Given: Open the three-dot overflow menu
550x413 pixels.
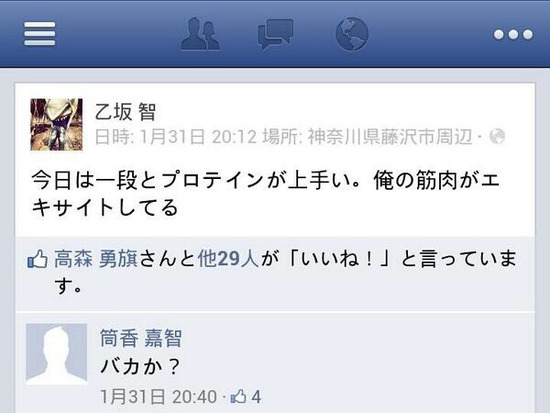Looking at the screenshot, I should click(x=513, y=34).
